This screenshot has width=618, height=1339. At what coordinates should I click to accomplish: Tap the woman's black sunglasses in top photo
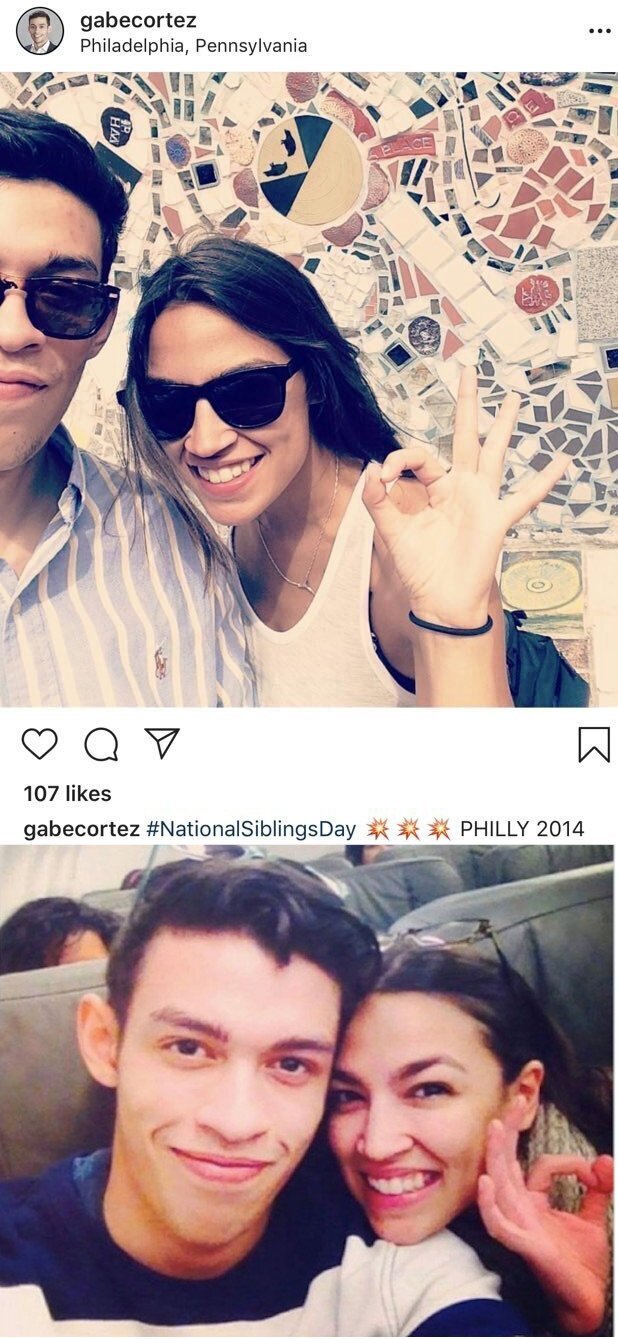(x=215, y=399)
